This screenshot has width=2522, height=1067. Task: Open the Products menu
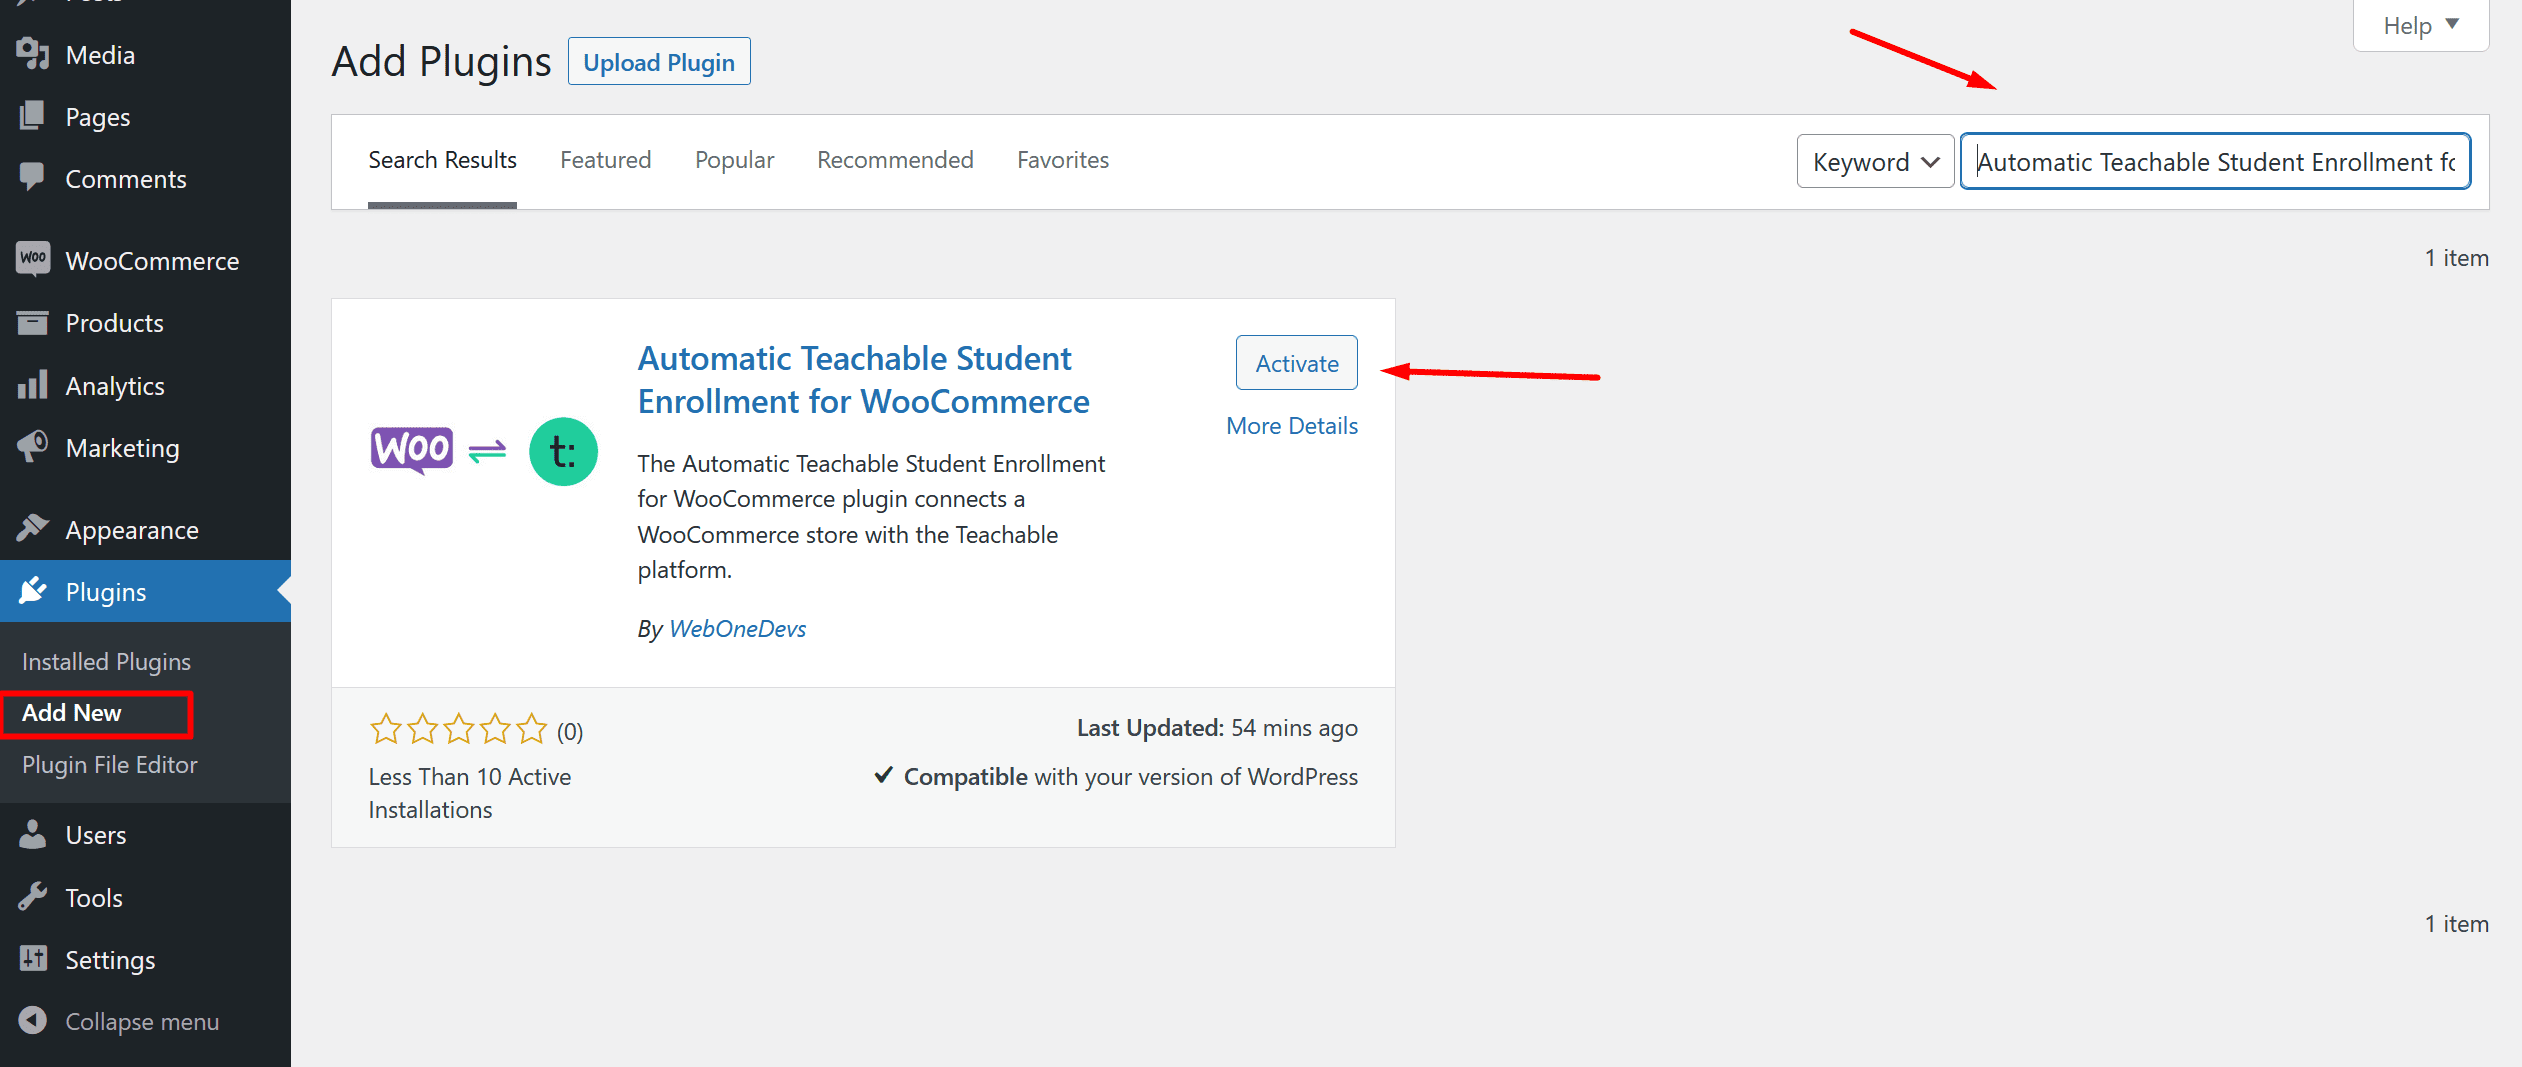[145, 323]
